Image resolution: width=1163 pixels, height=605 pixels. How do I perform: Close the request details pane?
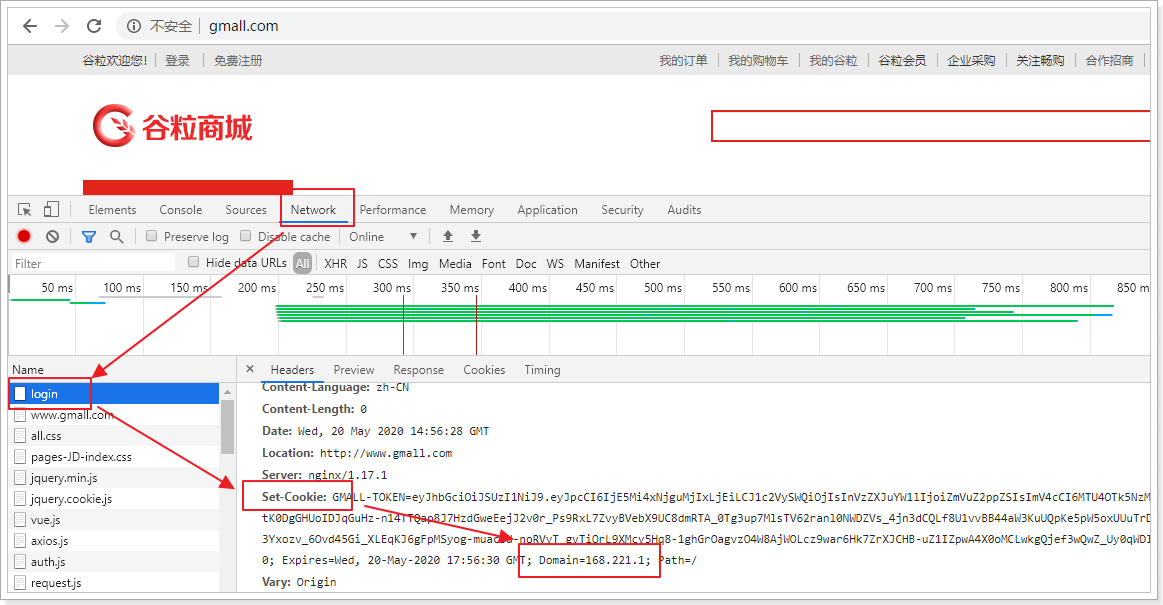click(x=250, y=369)
